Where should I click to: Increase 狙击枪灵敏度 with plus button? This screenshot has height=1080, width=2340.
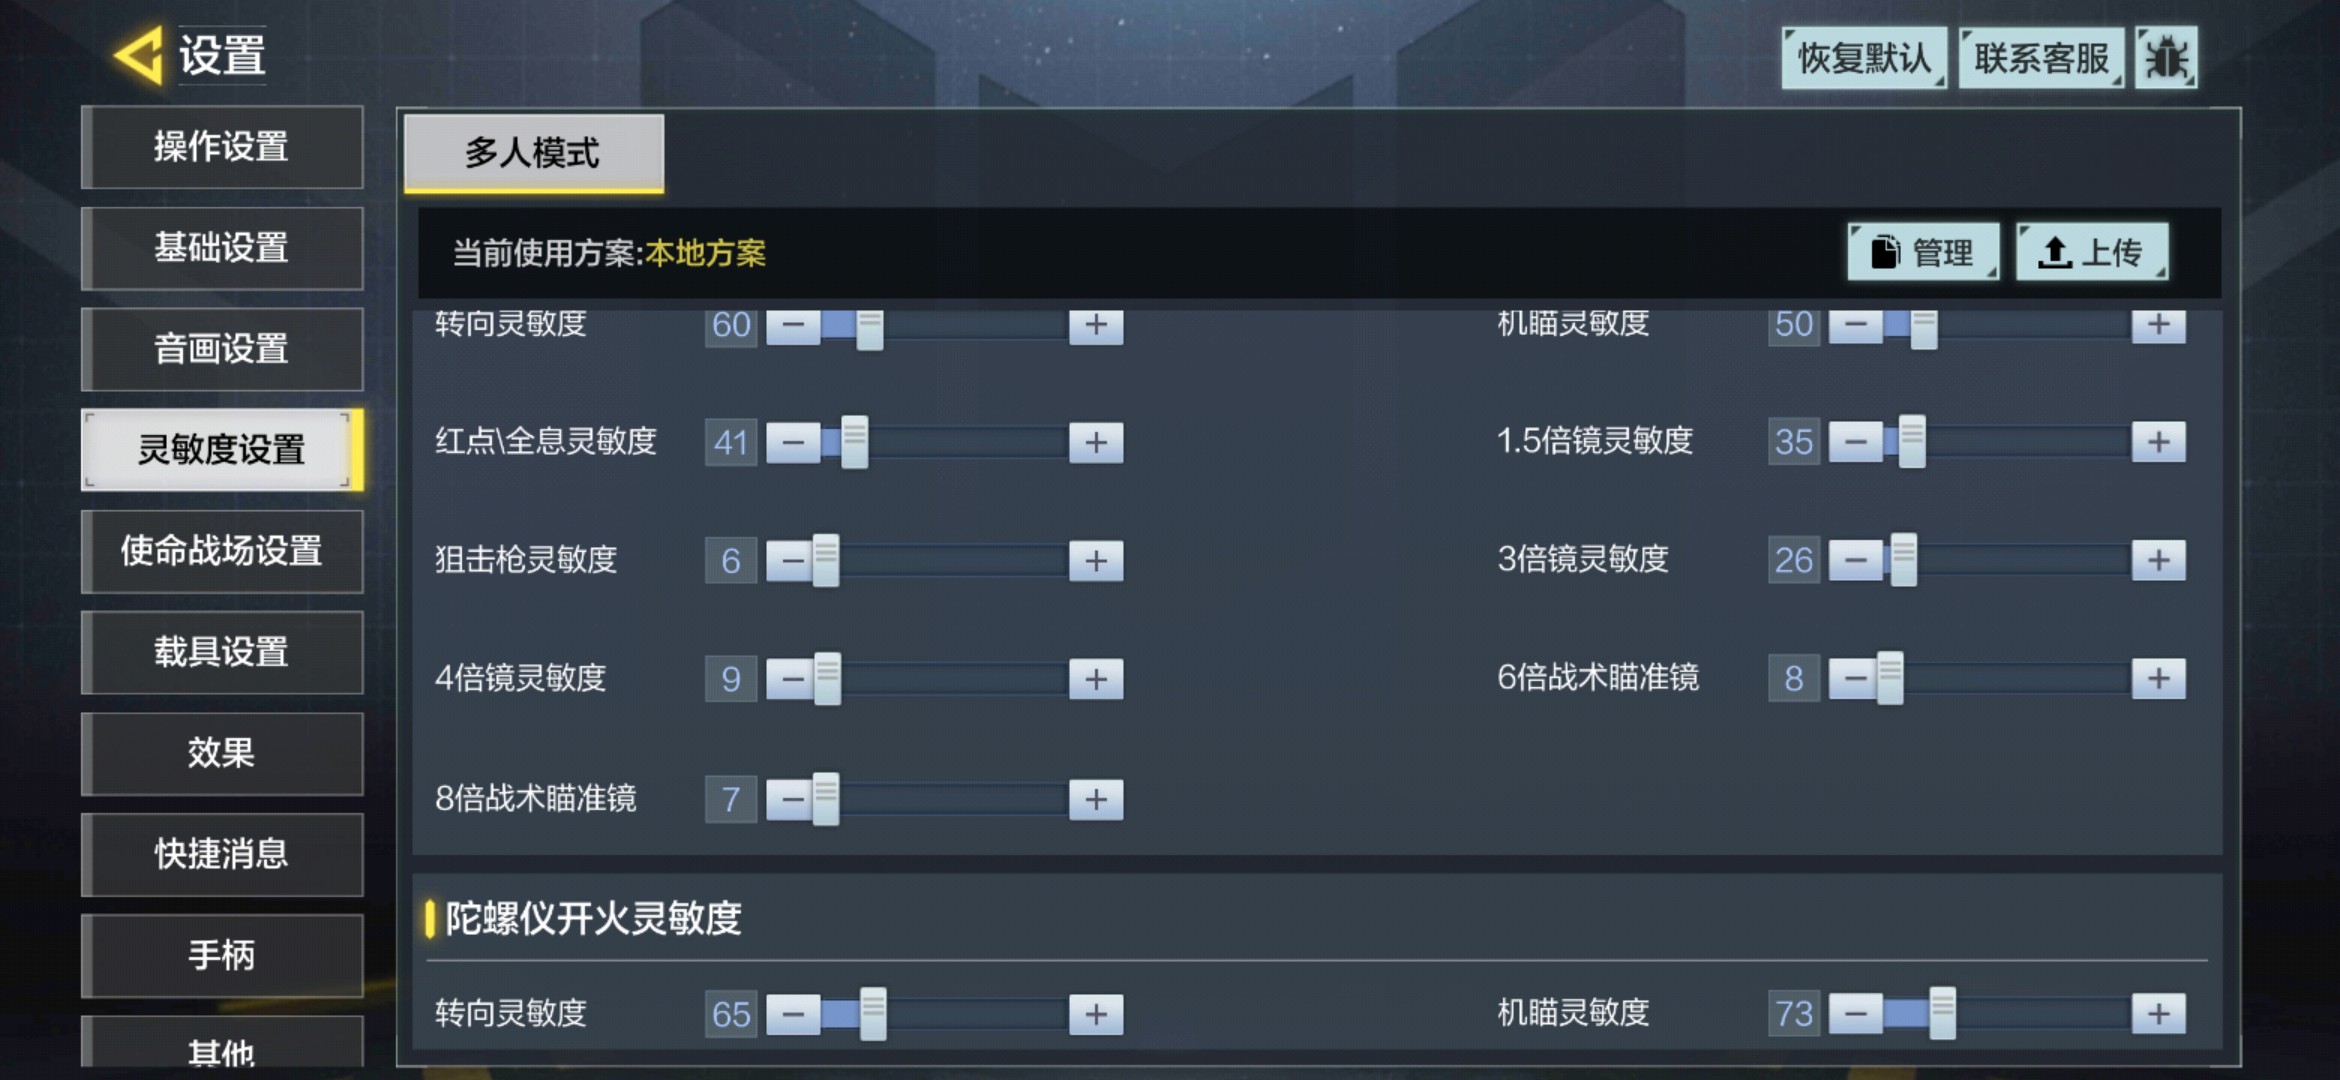pos(1096,560)
